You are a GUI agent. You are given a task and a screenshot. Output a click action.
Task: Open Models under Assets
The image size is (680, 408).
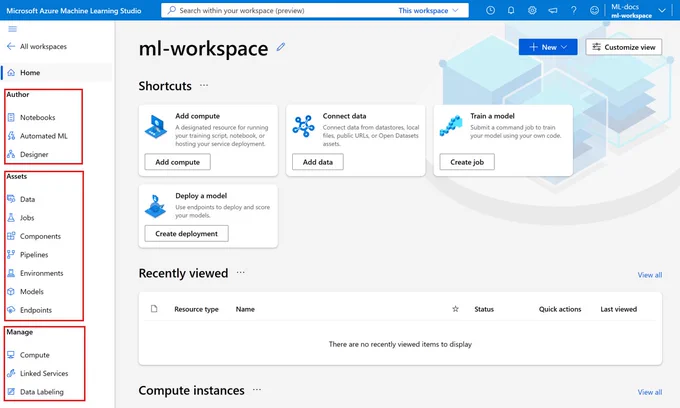pyautogui.click(x=32, y=291)
